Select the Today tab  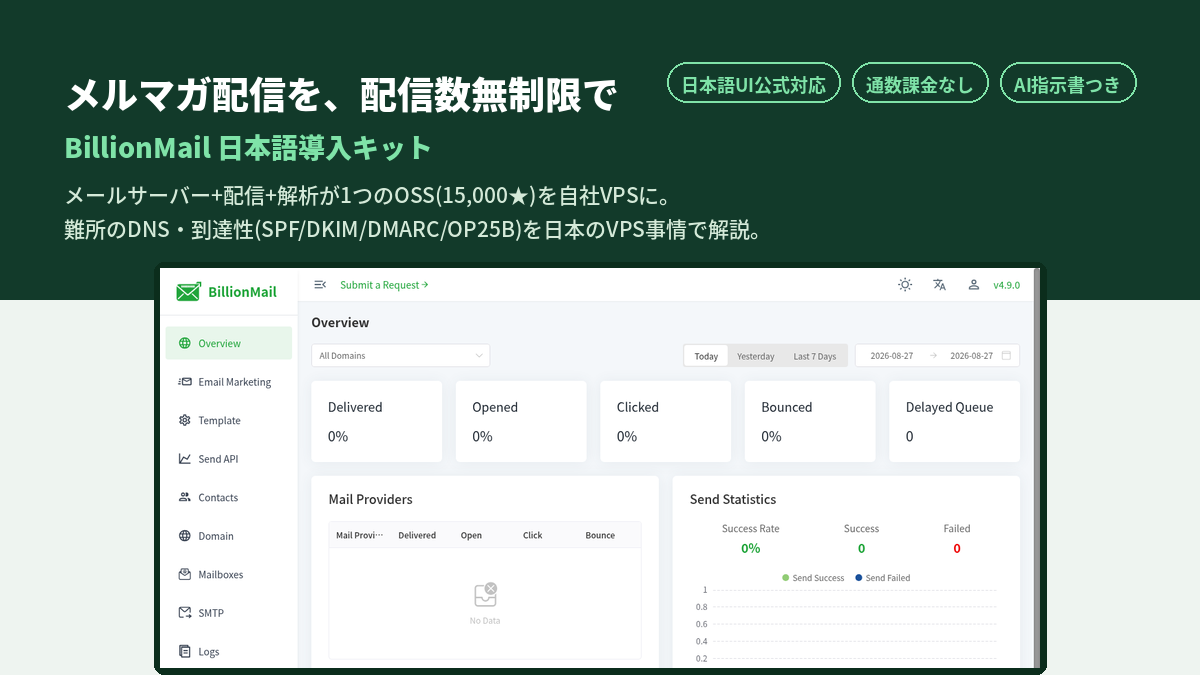click(x=706, y=356)
